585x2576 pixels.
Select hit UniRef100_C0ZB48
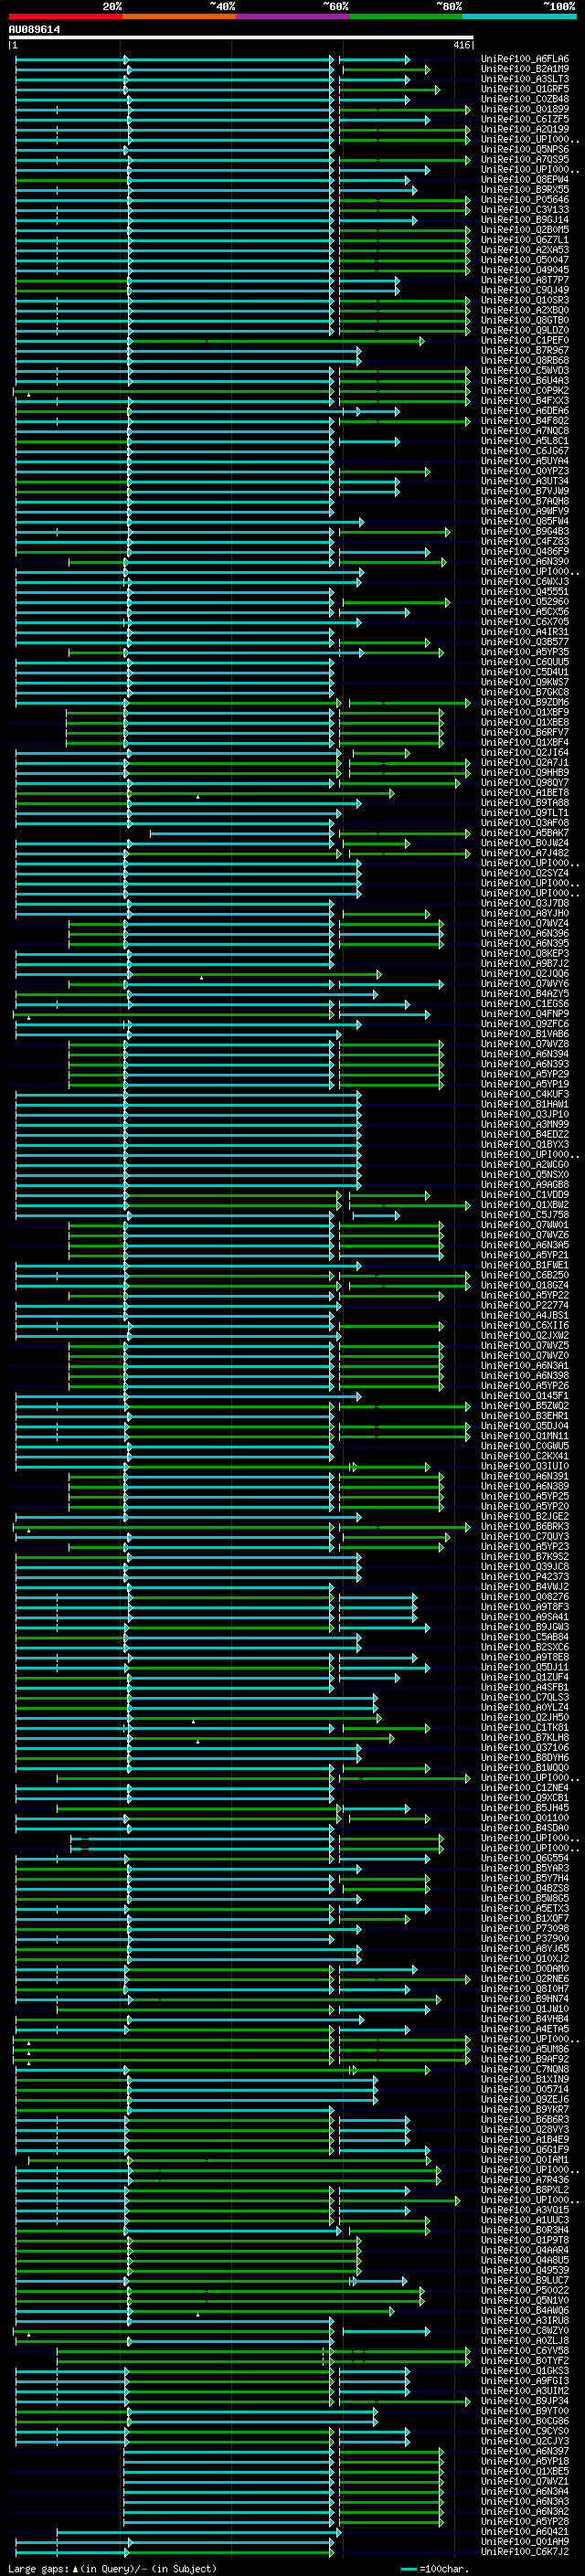tap(525, 99)
